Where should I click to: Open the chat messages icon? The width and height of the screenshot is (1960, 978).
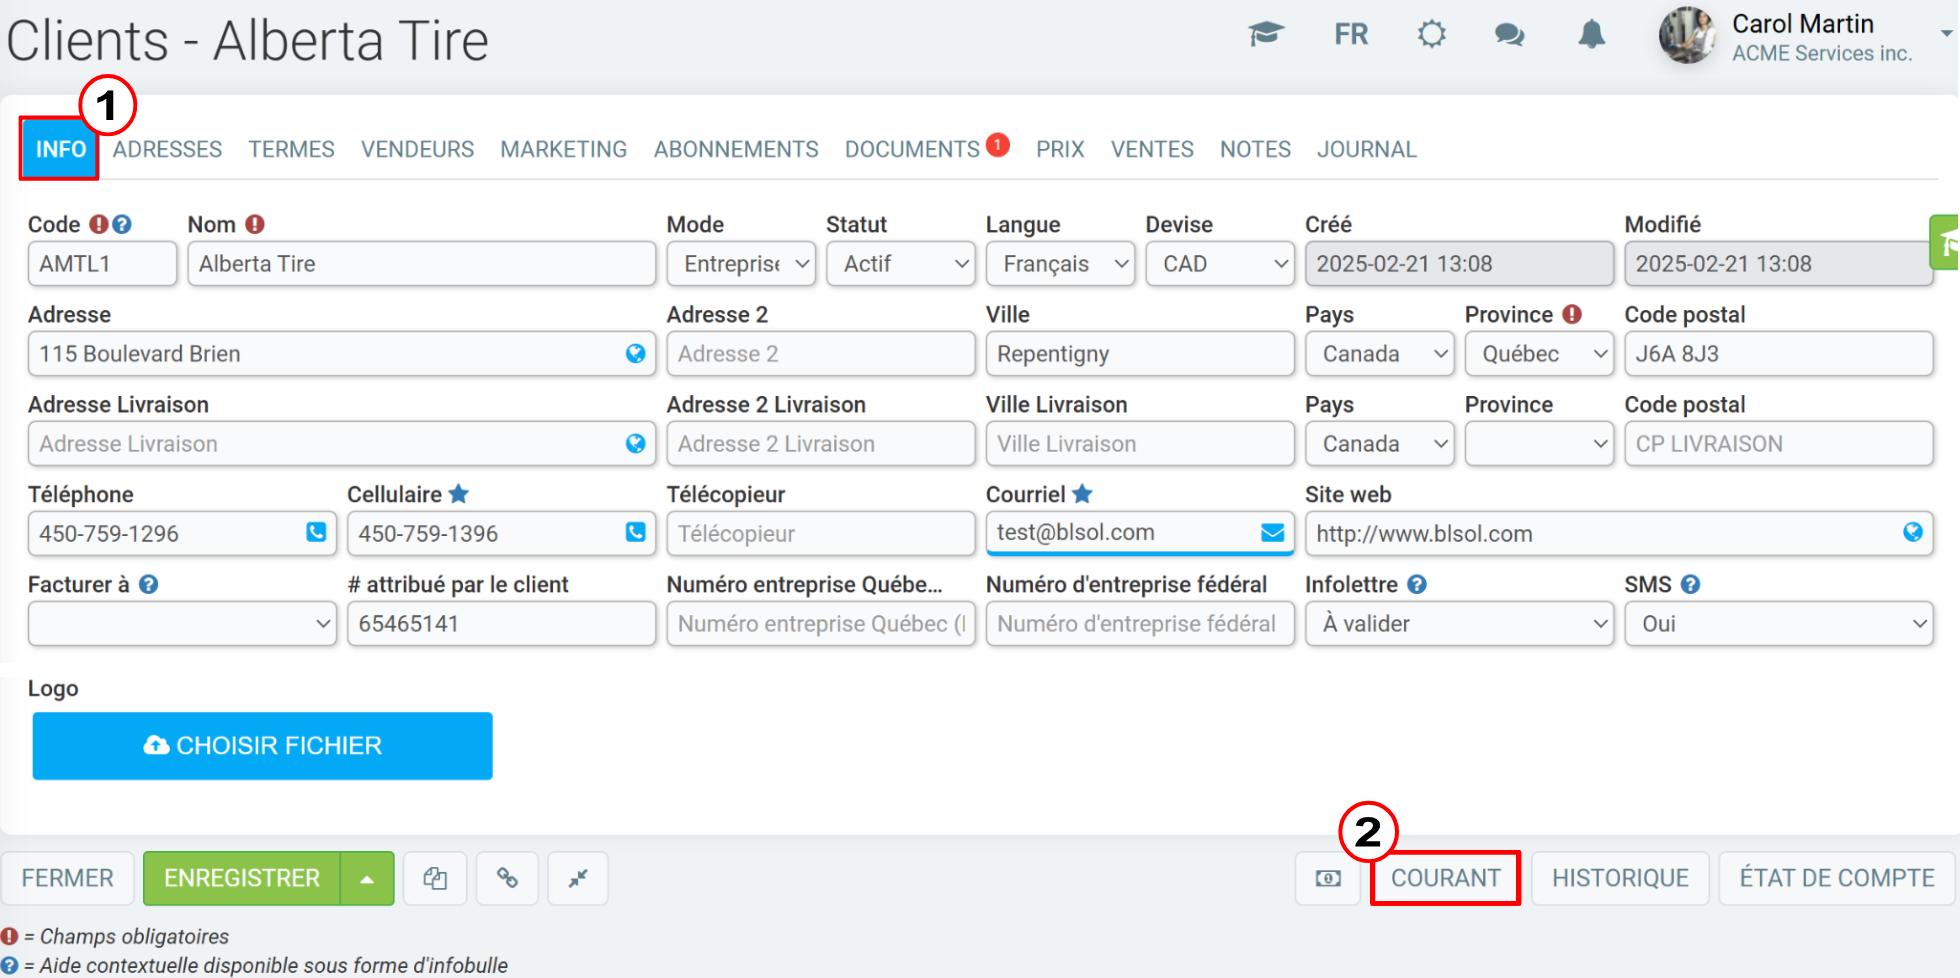click(x=1509, y=35)
